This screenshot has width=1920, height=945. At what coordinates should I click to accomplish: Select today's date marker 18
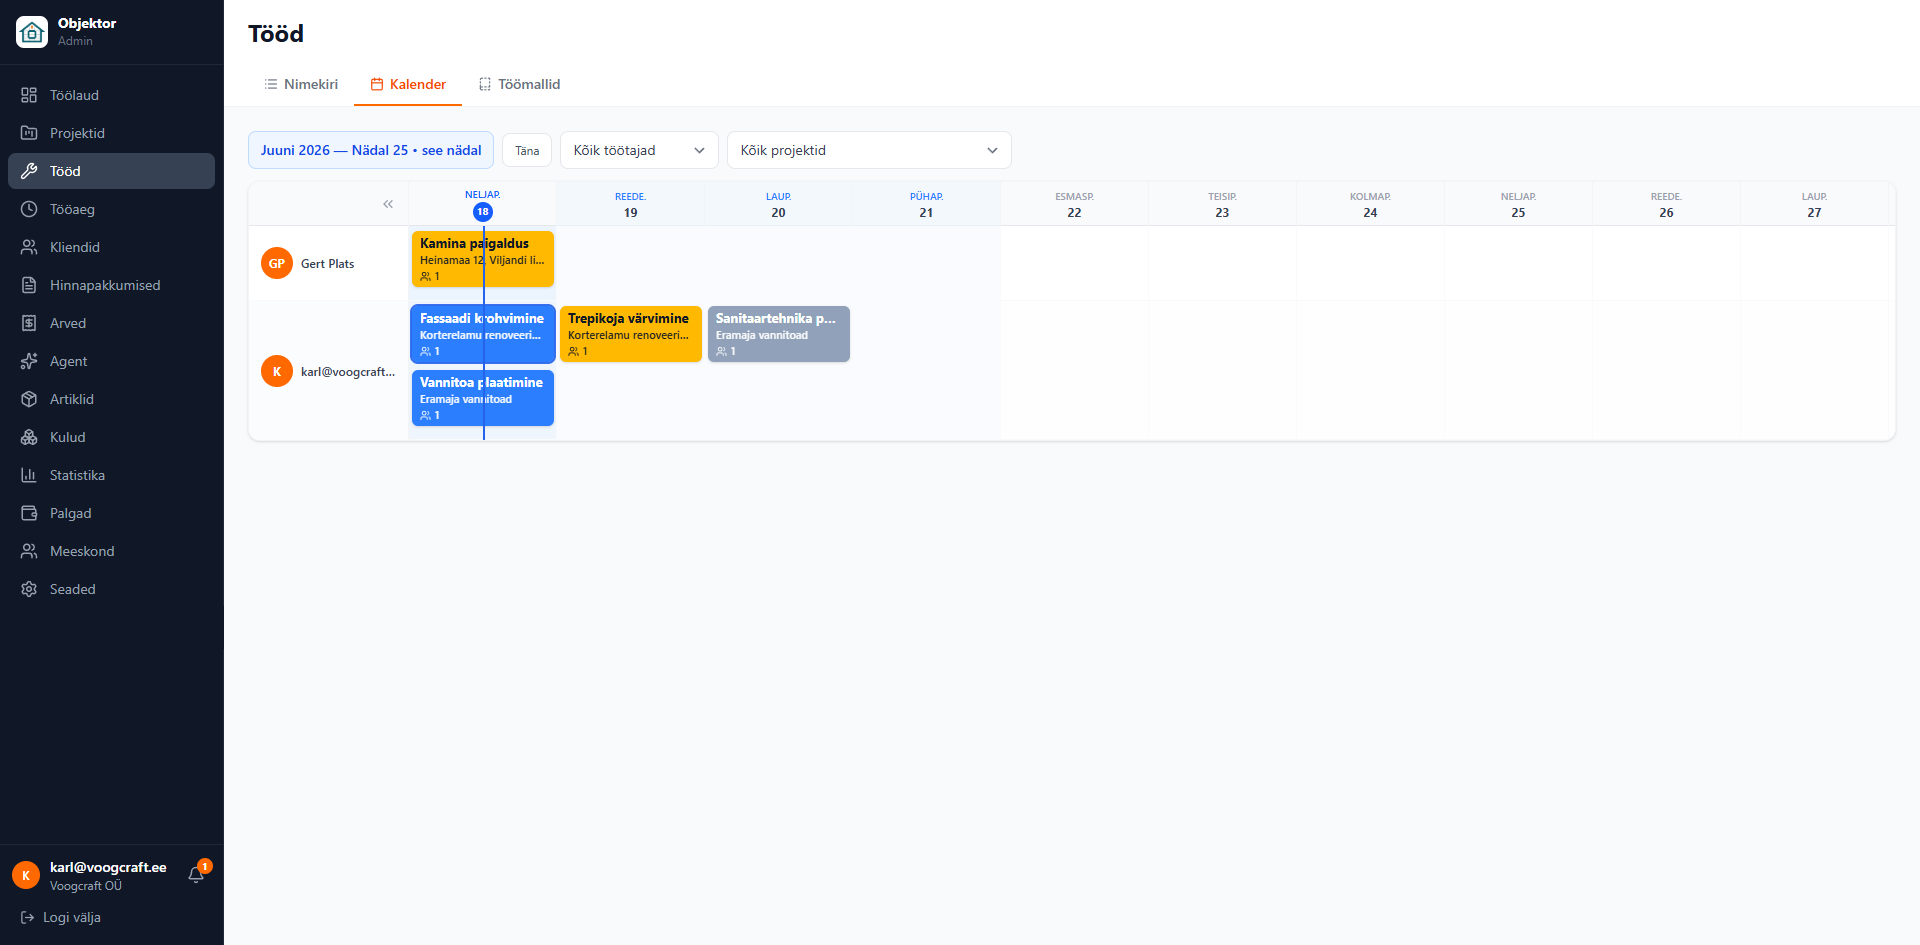[x=483, y=212]
